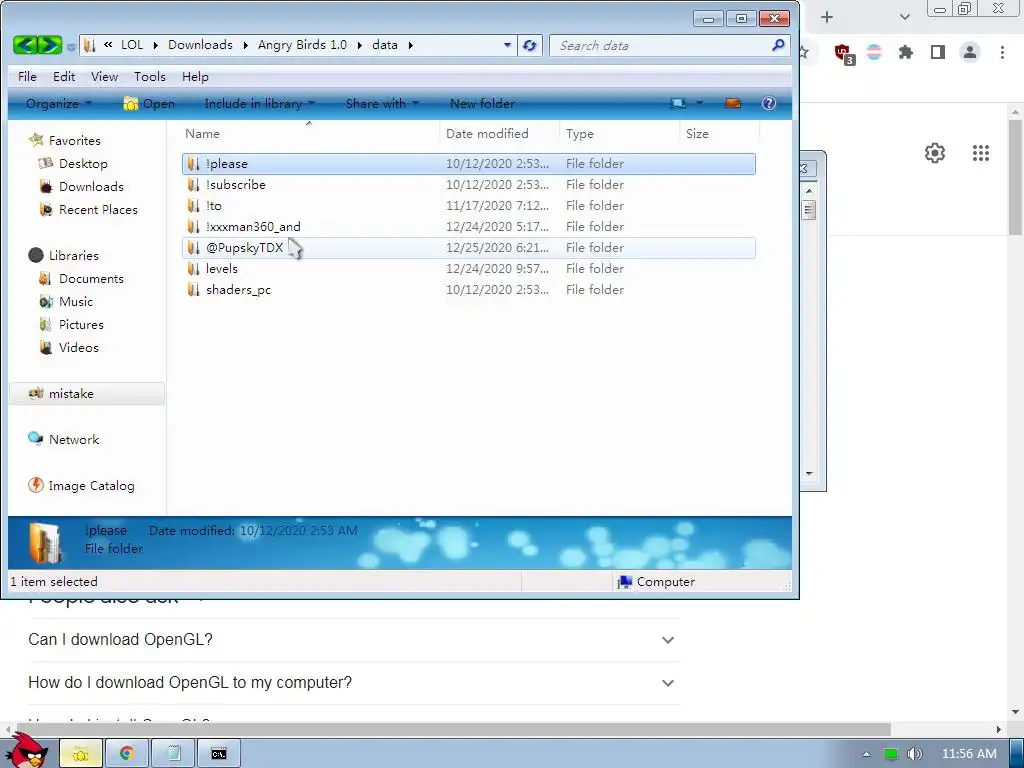The image size is (1024, 768).
Task: Open the Videos library
Action: click(x=78, y=347)
